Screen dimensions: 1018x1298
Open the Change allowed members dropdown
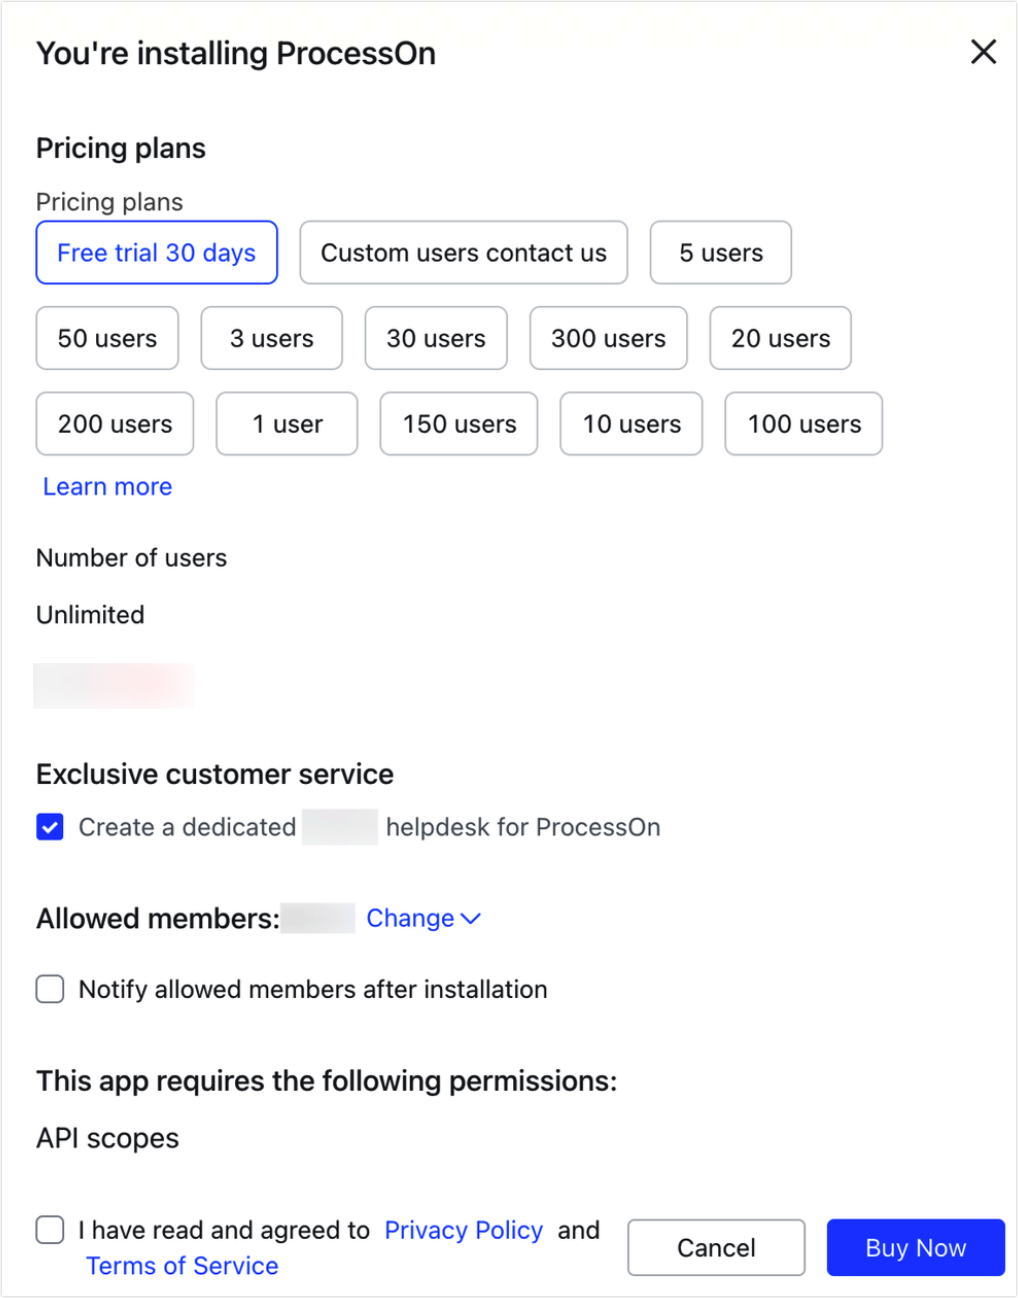(x=423, y=917)
